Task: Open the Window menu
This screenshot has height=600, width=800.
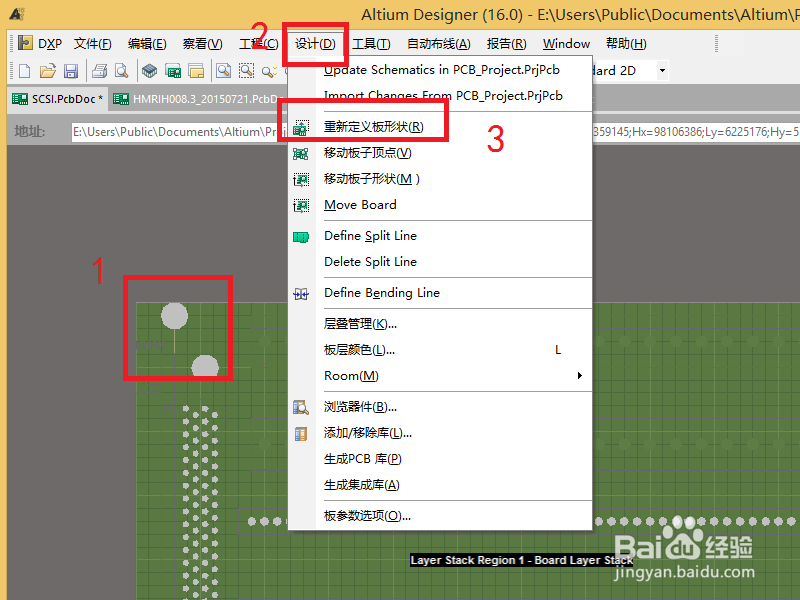Action: point(566,44)
